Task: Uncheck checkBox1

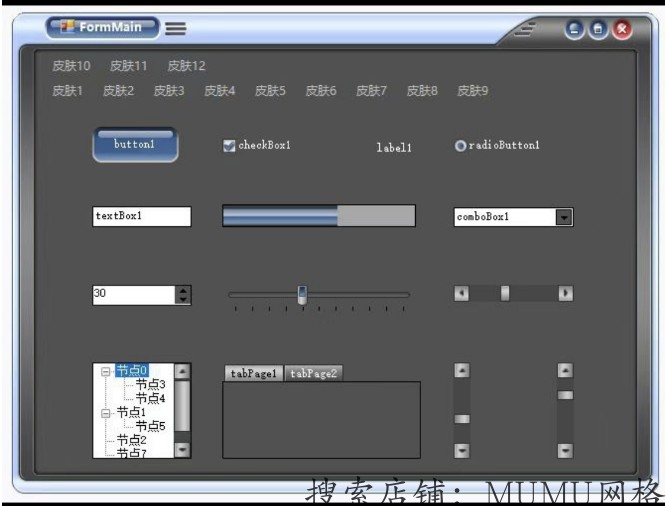Action: [229, 146]
